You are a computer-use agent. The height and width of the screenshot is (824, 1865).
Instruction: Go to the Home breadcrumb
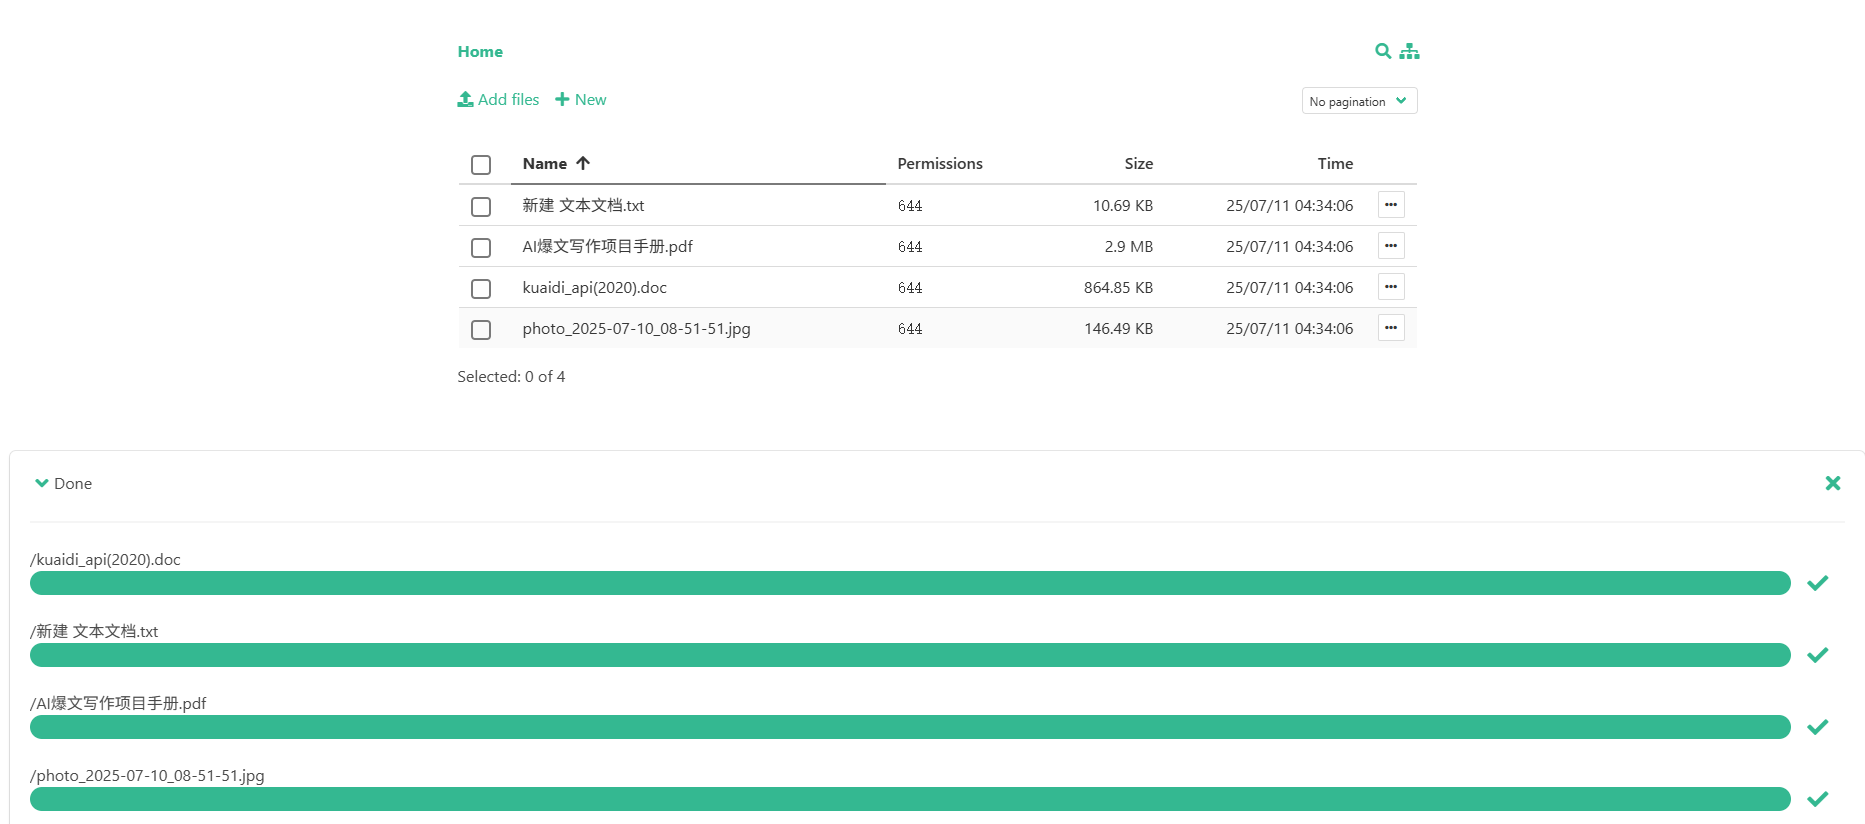coord(480,52)
